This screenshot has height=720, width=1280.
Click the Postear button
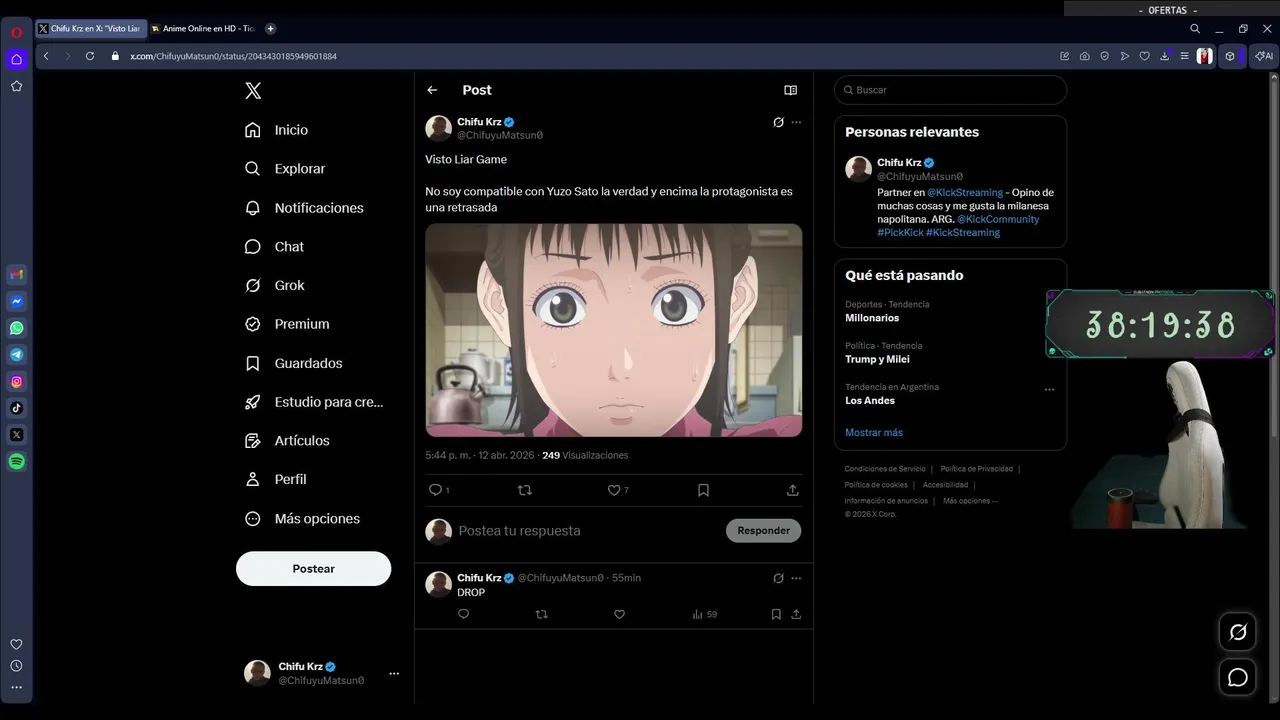click(313, 568)
